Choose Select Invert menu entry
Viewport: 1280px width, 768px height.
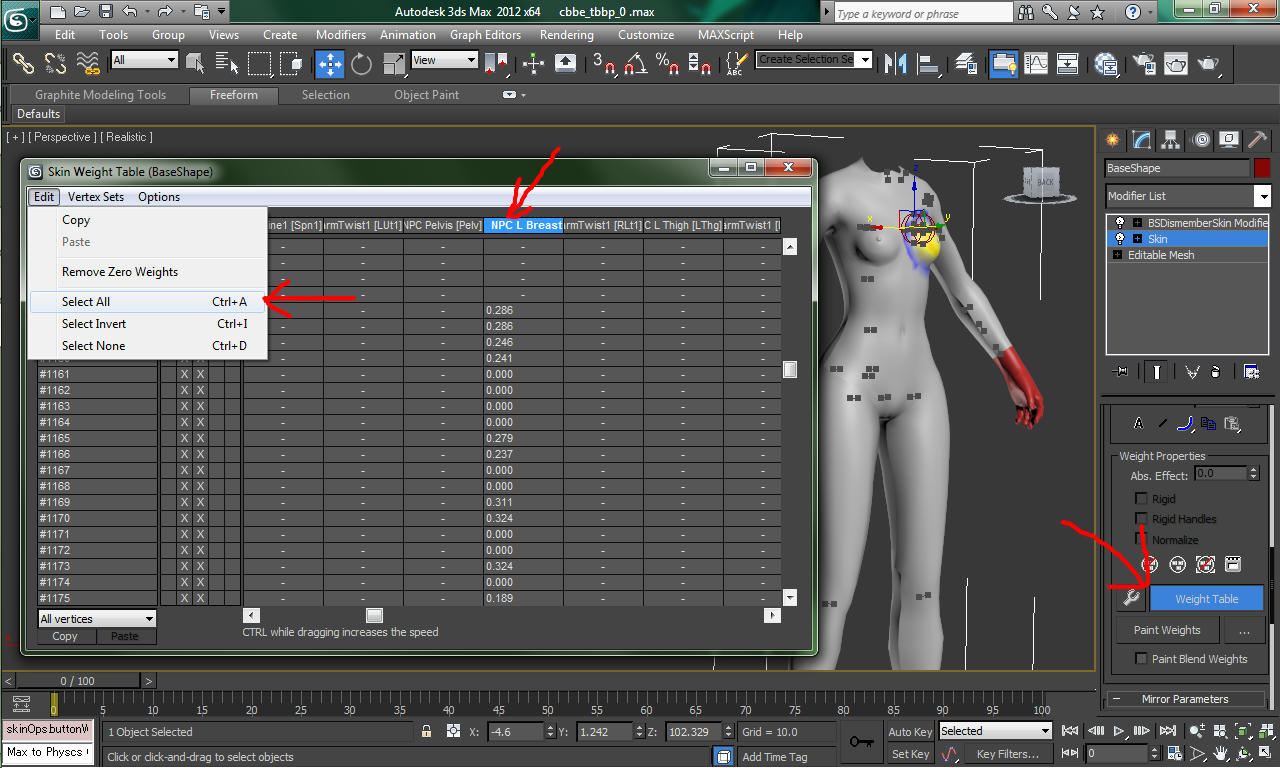coord(148,324)
